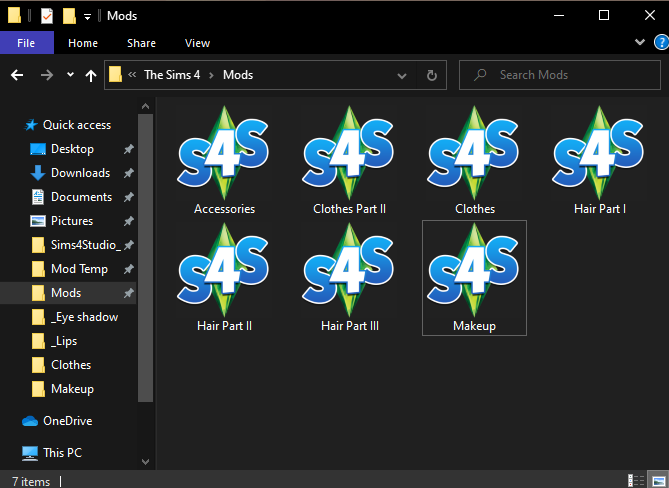Open the File menu
This screenshot has width=669, height=488.
[x=26, y=43]
